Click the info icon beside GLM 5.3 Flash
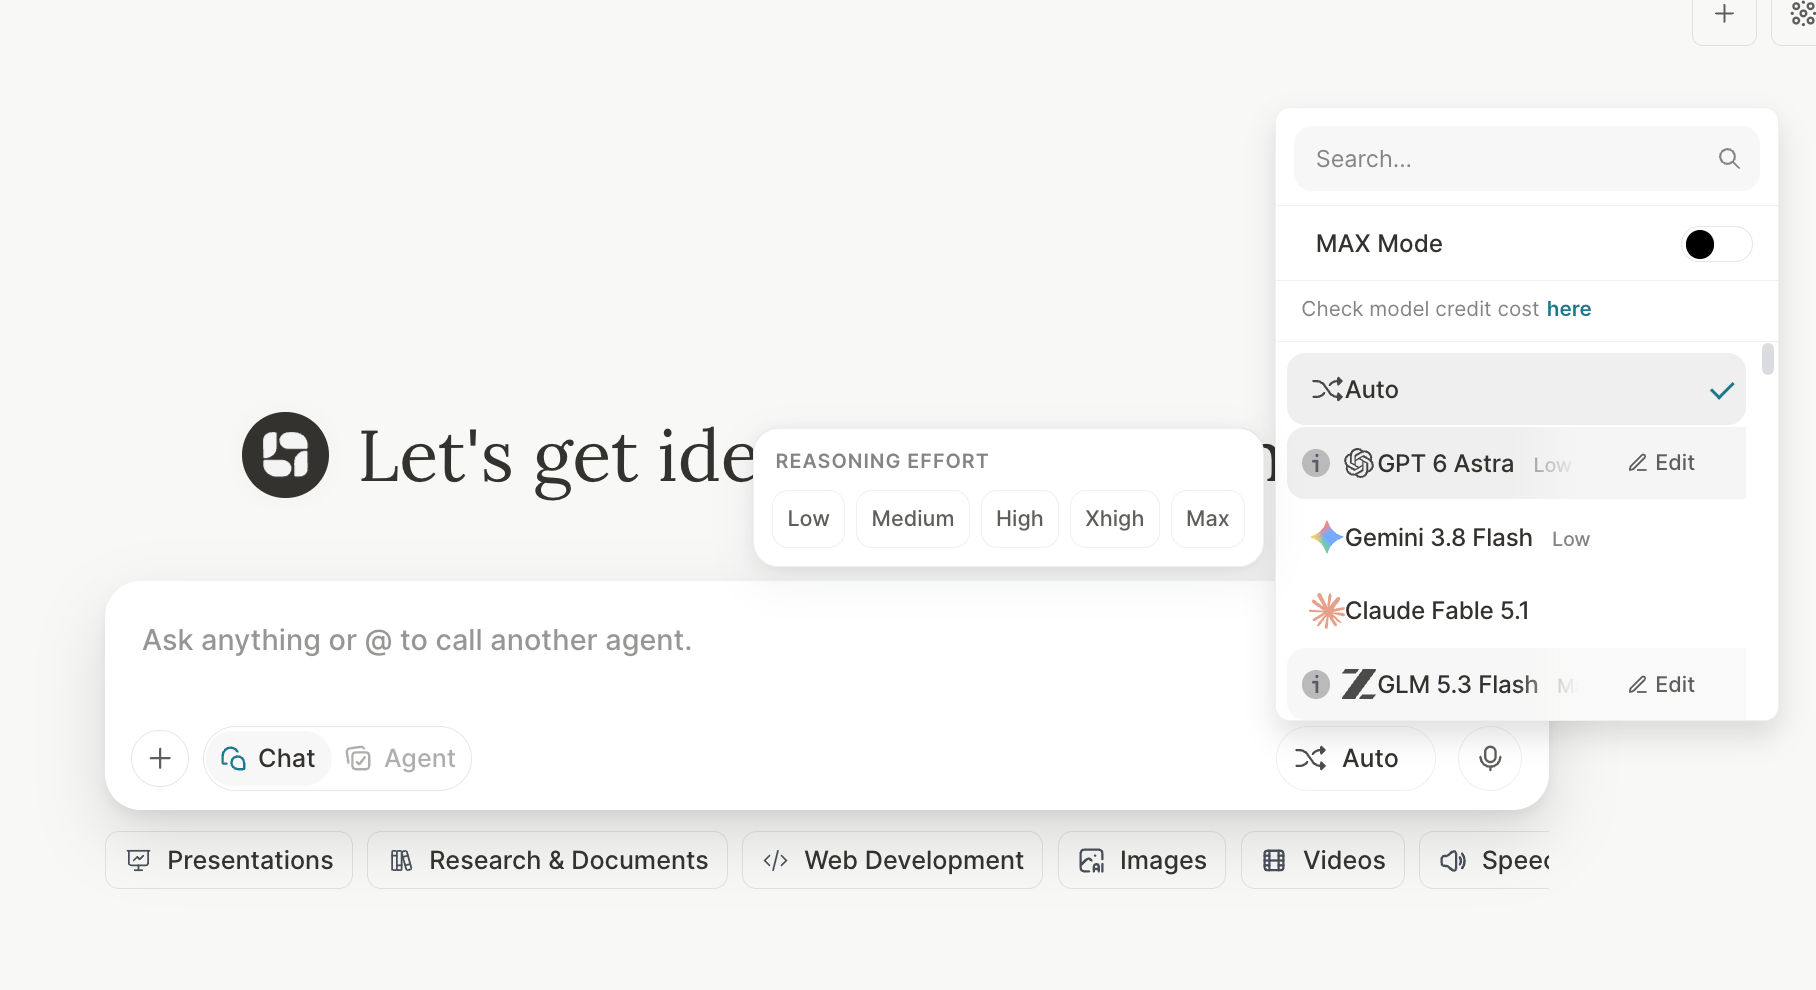Image resolution: width=1816 pixels, height=990 pixels. click(x=1316, y=684)
